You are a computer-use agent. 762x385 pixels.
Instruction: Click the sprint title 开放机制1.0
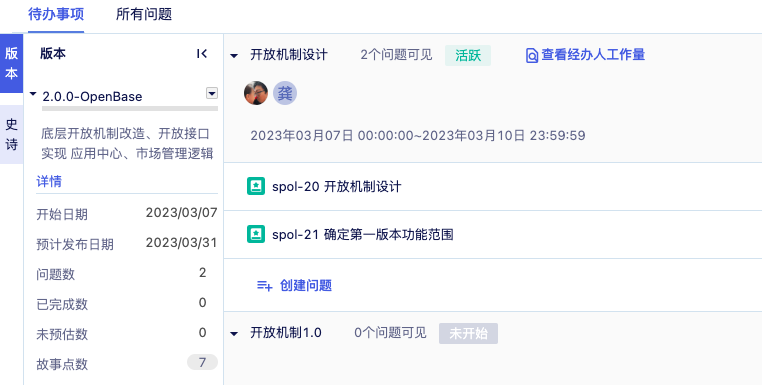(x=286, y=333)
